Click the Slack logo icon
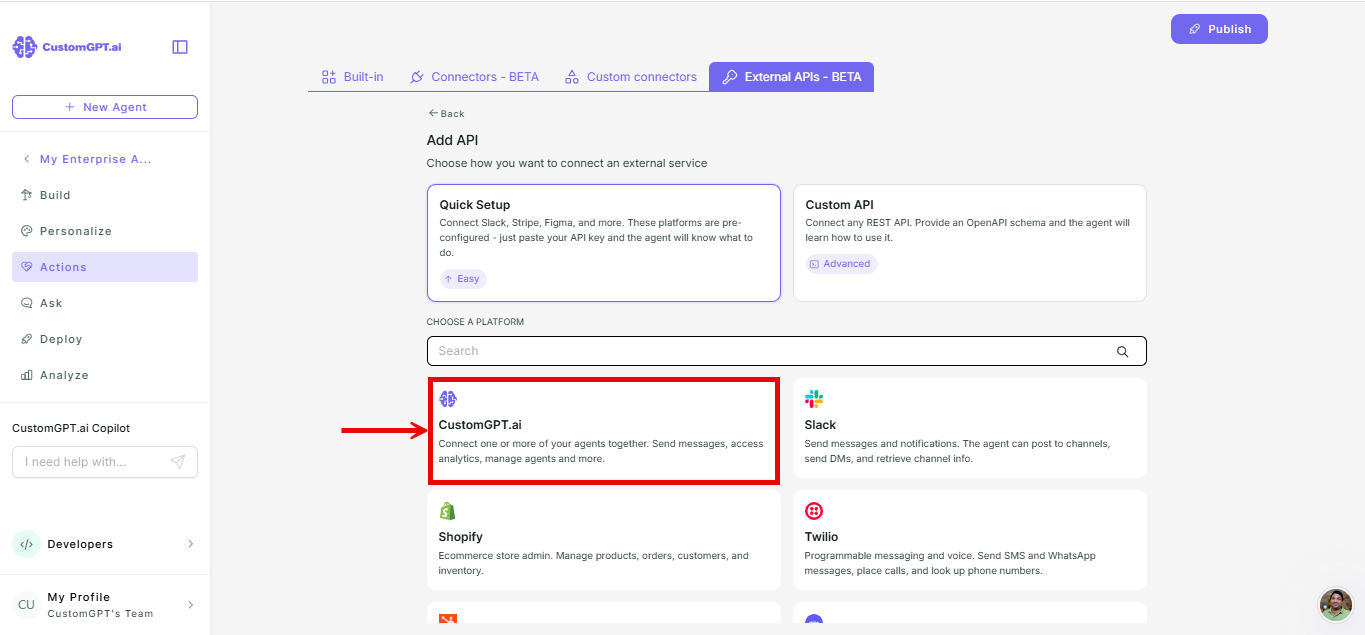 pos(814,399)
